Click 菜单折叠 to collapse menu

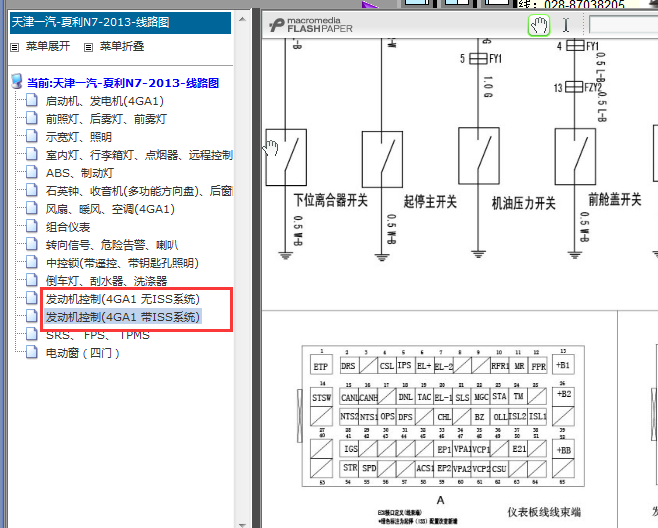(x=122, y=46)
